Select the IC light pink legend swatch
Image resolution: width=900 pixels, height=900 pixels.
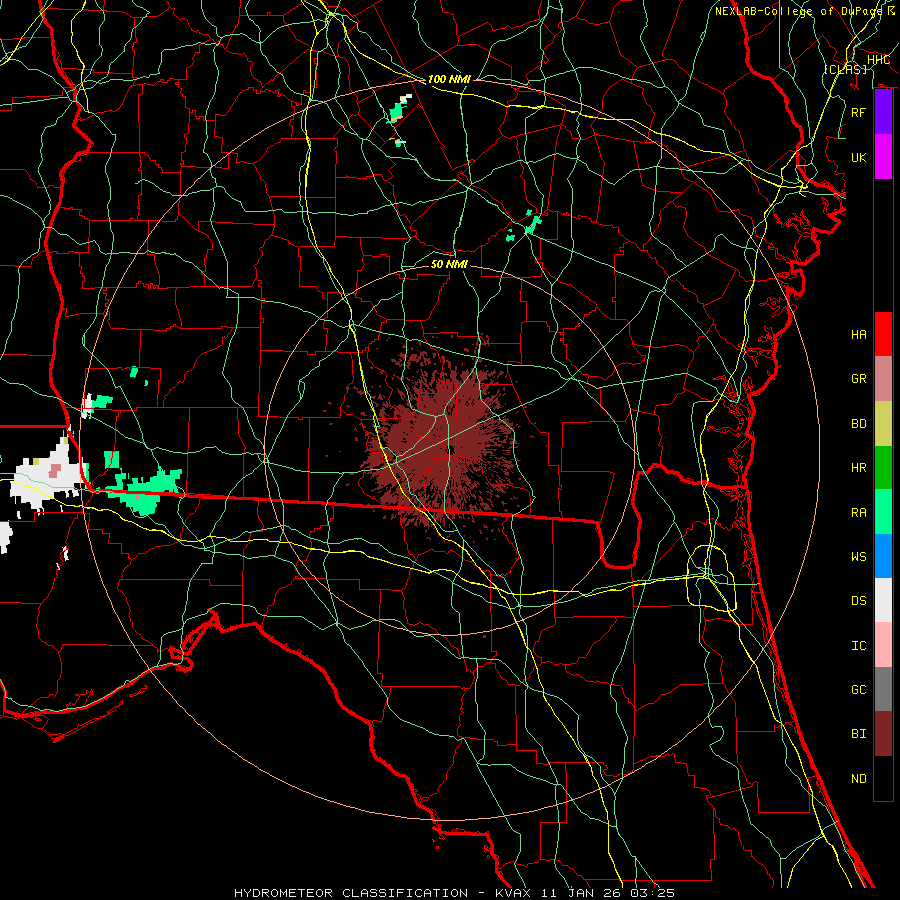tap(883, 645)
